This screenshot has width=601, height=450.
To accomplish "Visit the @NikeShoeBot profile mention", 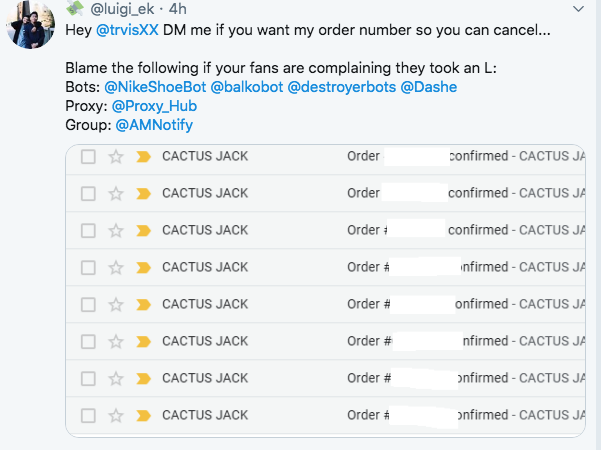I will click(x=155, y=88).
